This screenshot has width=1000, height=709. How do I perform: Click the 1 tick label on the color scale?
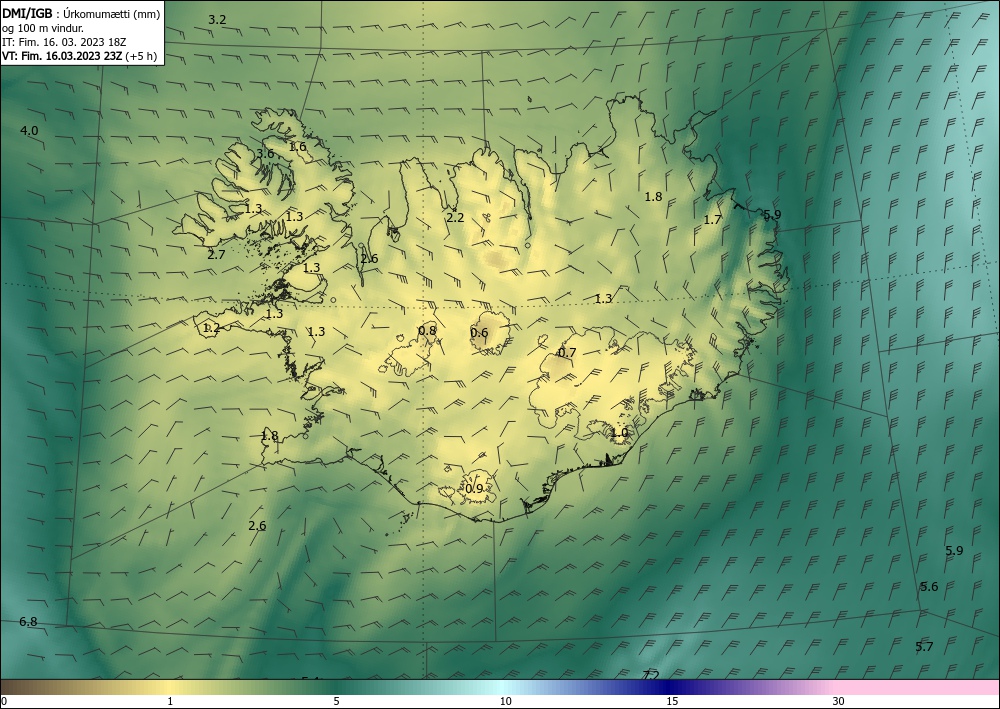click(170, 701)
